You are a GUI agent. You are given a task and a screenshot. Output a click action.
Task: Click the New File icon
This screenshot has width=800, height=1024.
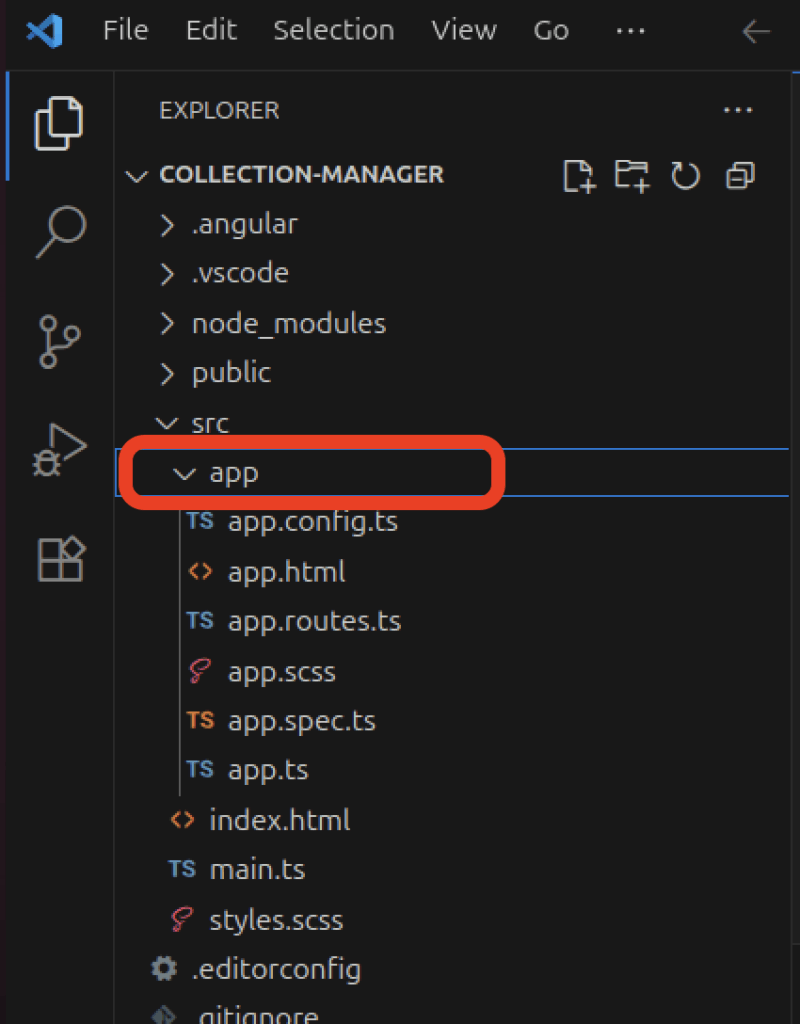click(x=579, y=176)
